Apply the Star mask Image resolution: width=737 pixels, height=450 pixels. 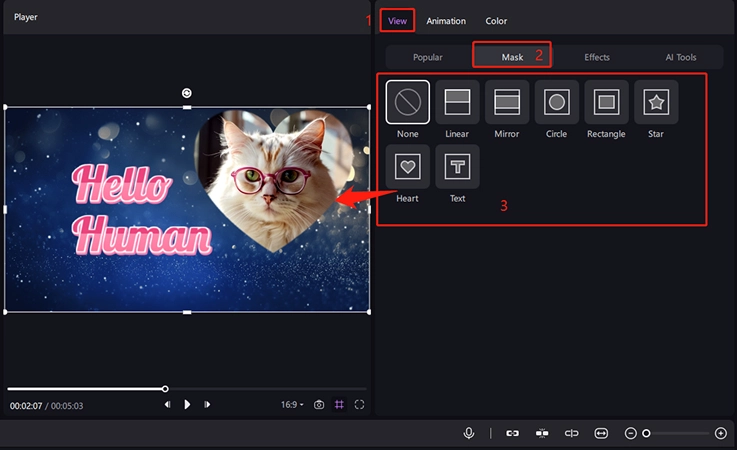pyautogui.click(x=656, y=102)
